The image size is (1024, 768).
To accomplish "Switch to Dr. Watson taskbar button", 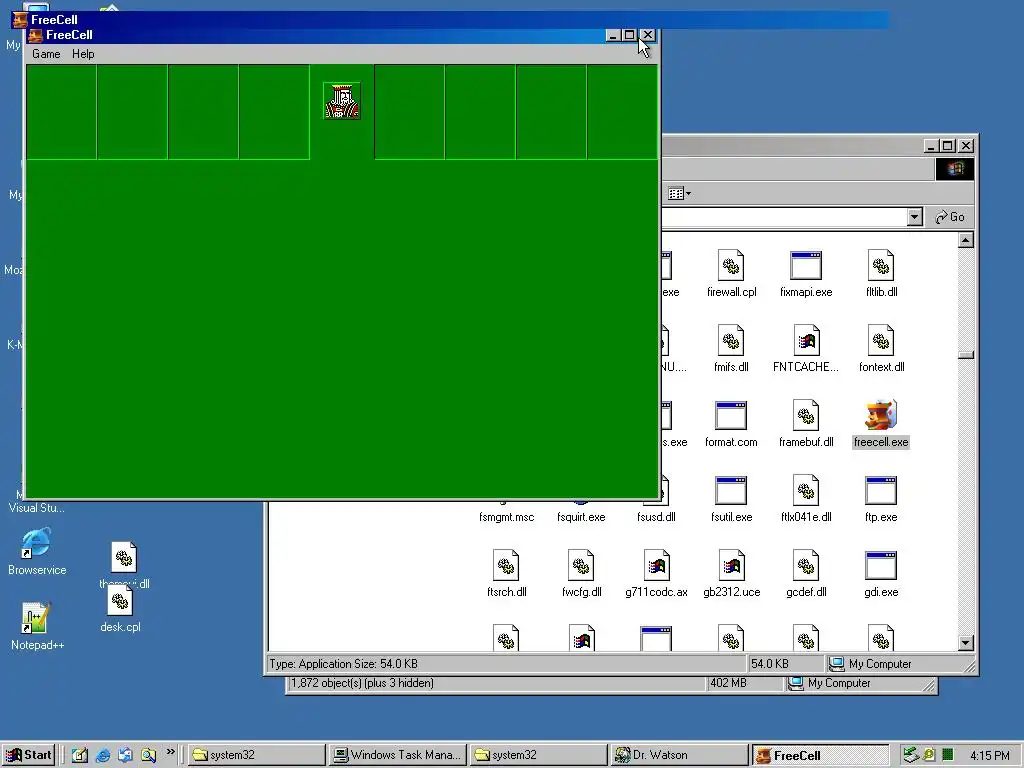I will pos(678,755).
